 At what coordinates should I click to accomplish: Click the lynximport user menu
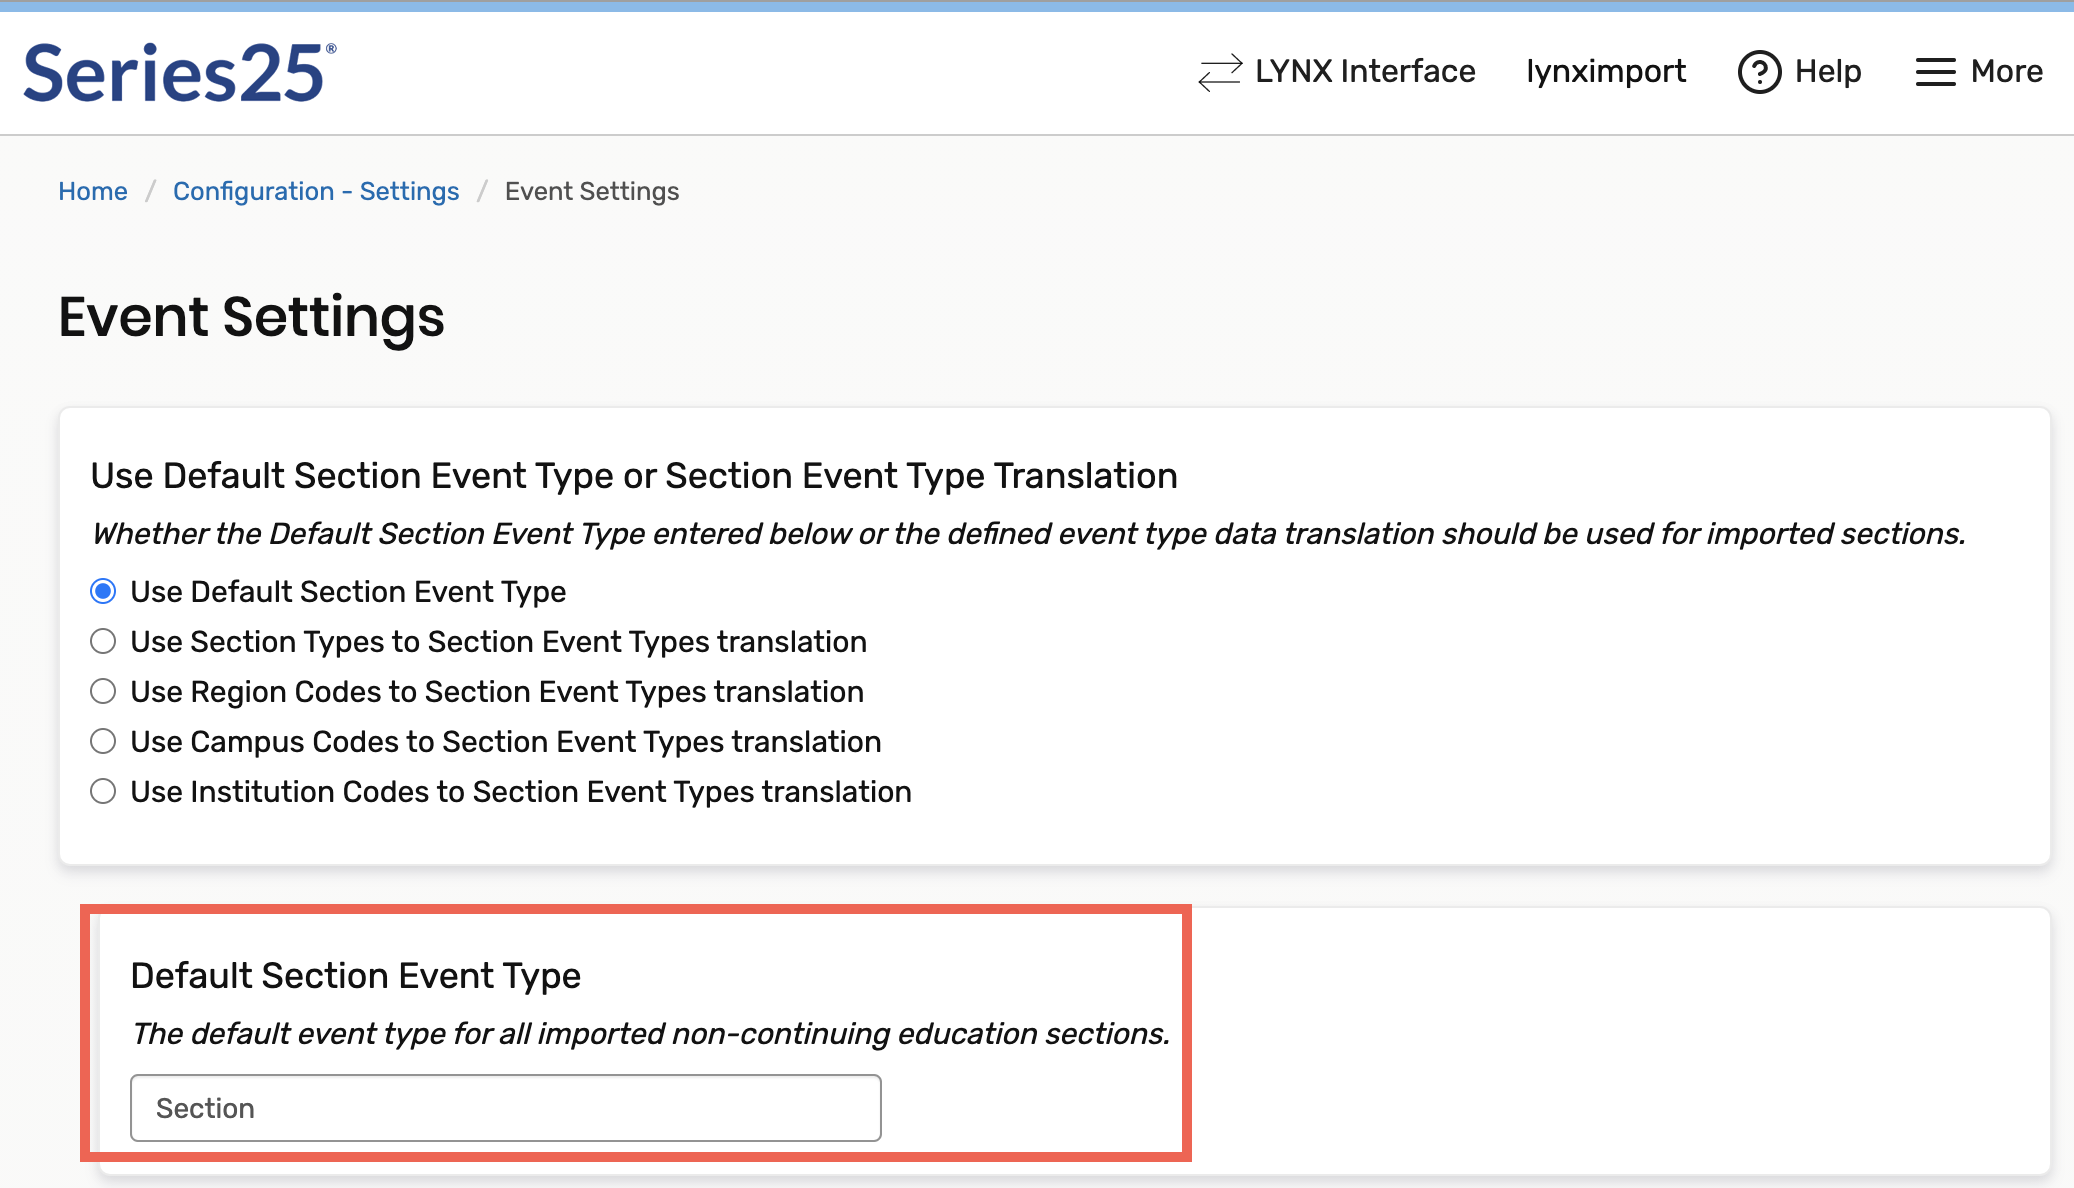point(1605,72)
